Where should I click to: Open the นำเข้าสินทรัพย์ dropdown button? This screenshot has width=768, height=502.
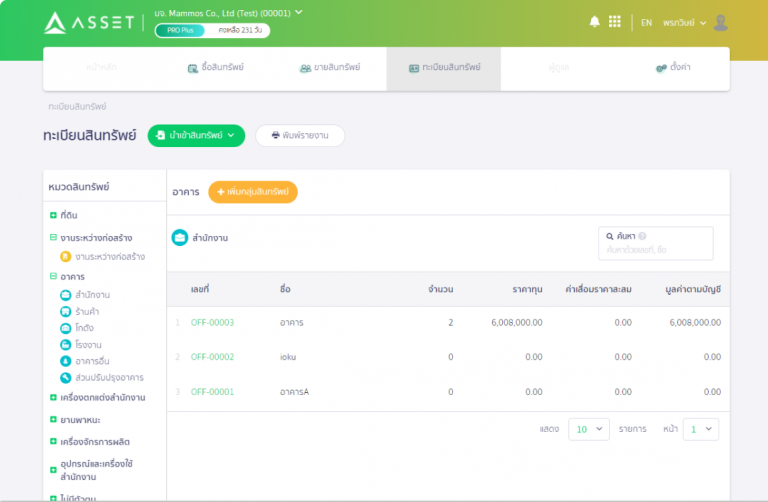click(x=196, y=136)
